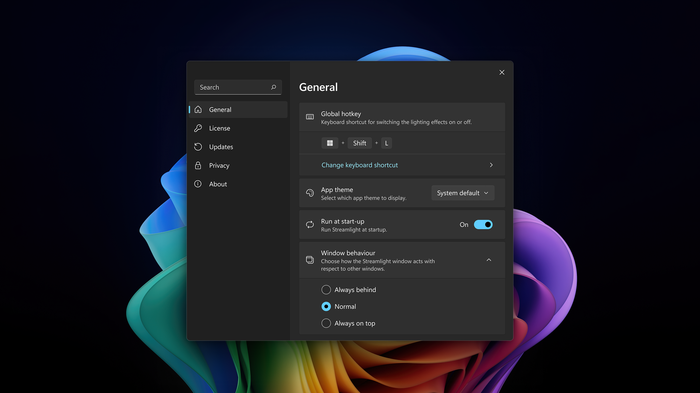Click the L key badge
This screenshot has width=700, height=393.
click(x=386, y=143)
